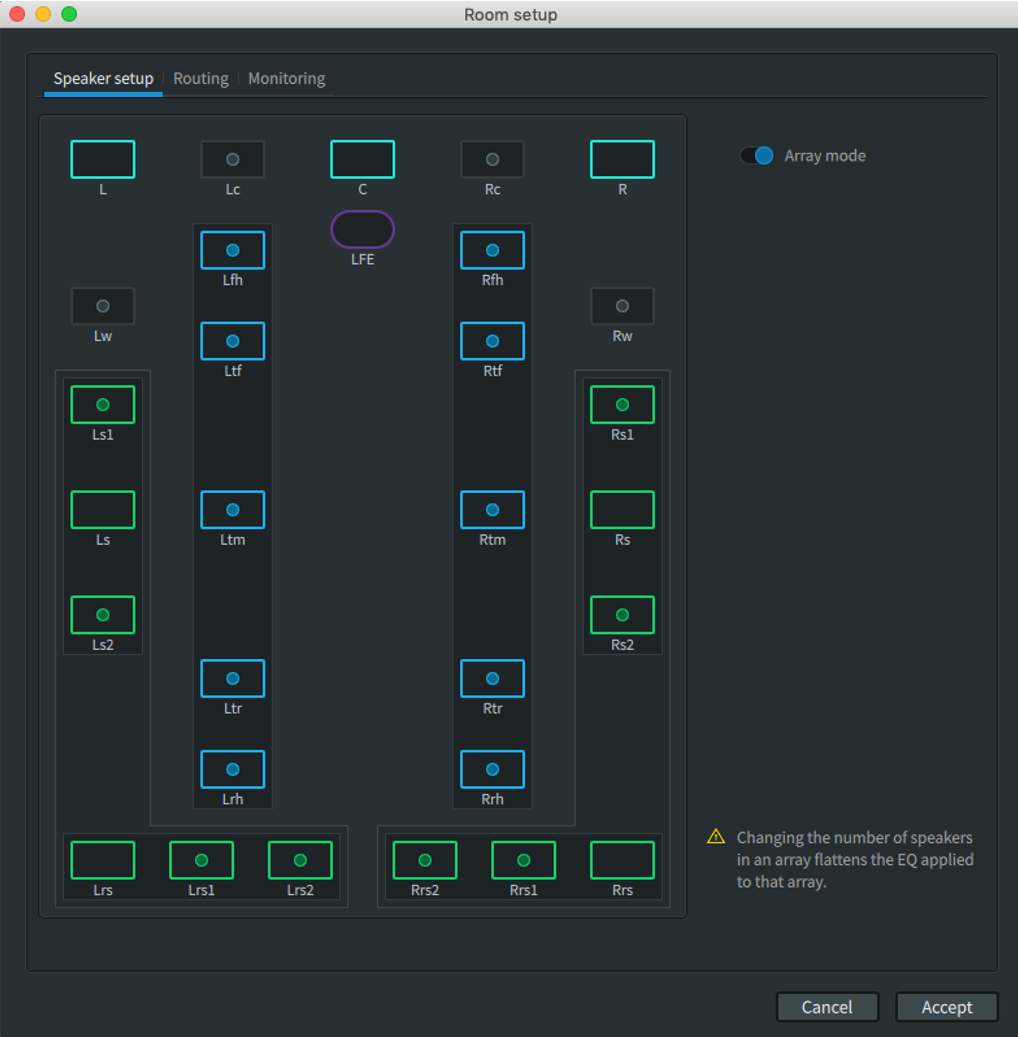
Task: Select the Center speaker box
Action: [x=362, y=159]
